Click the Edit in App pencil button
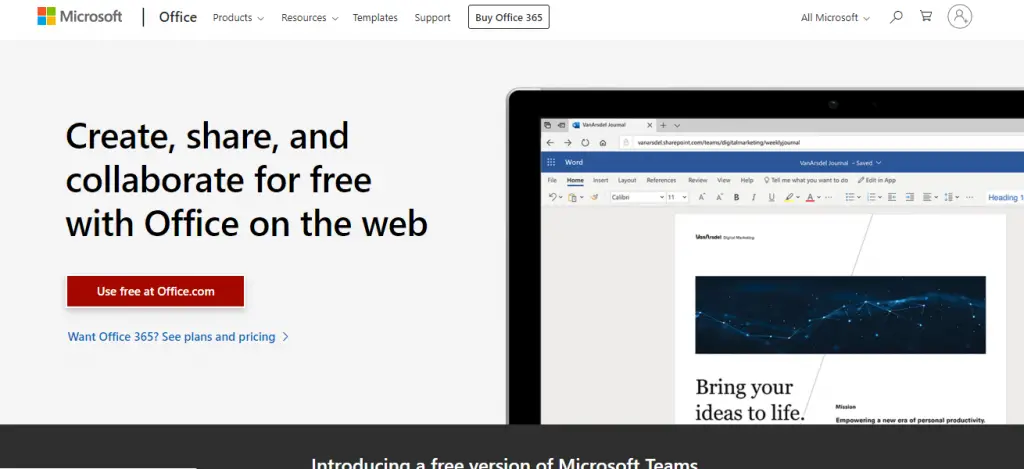This screenshot has width=1024, height=469. pos(877,180)
